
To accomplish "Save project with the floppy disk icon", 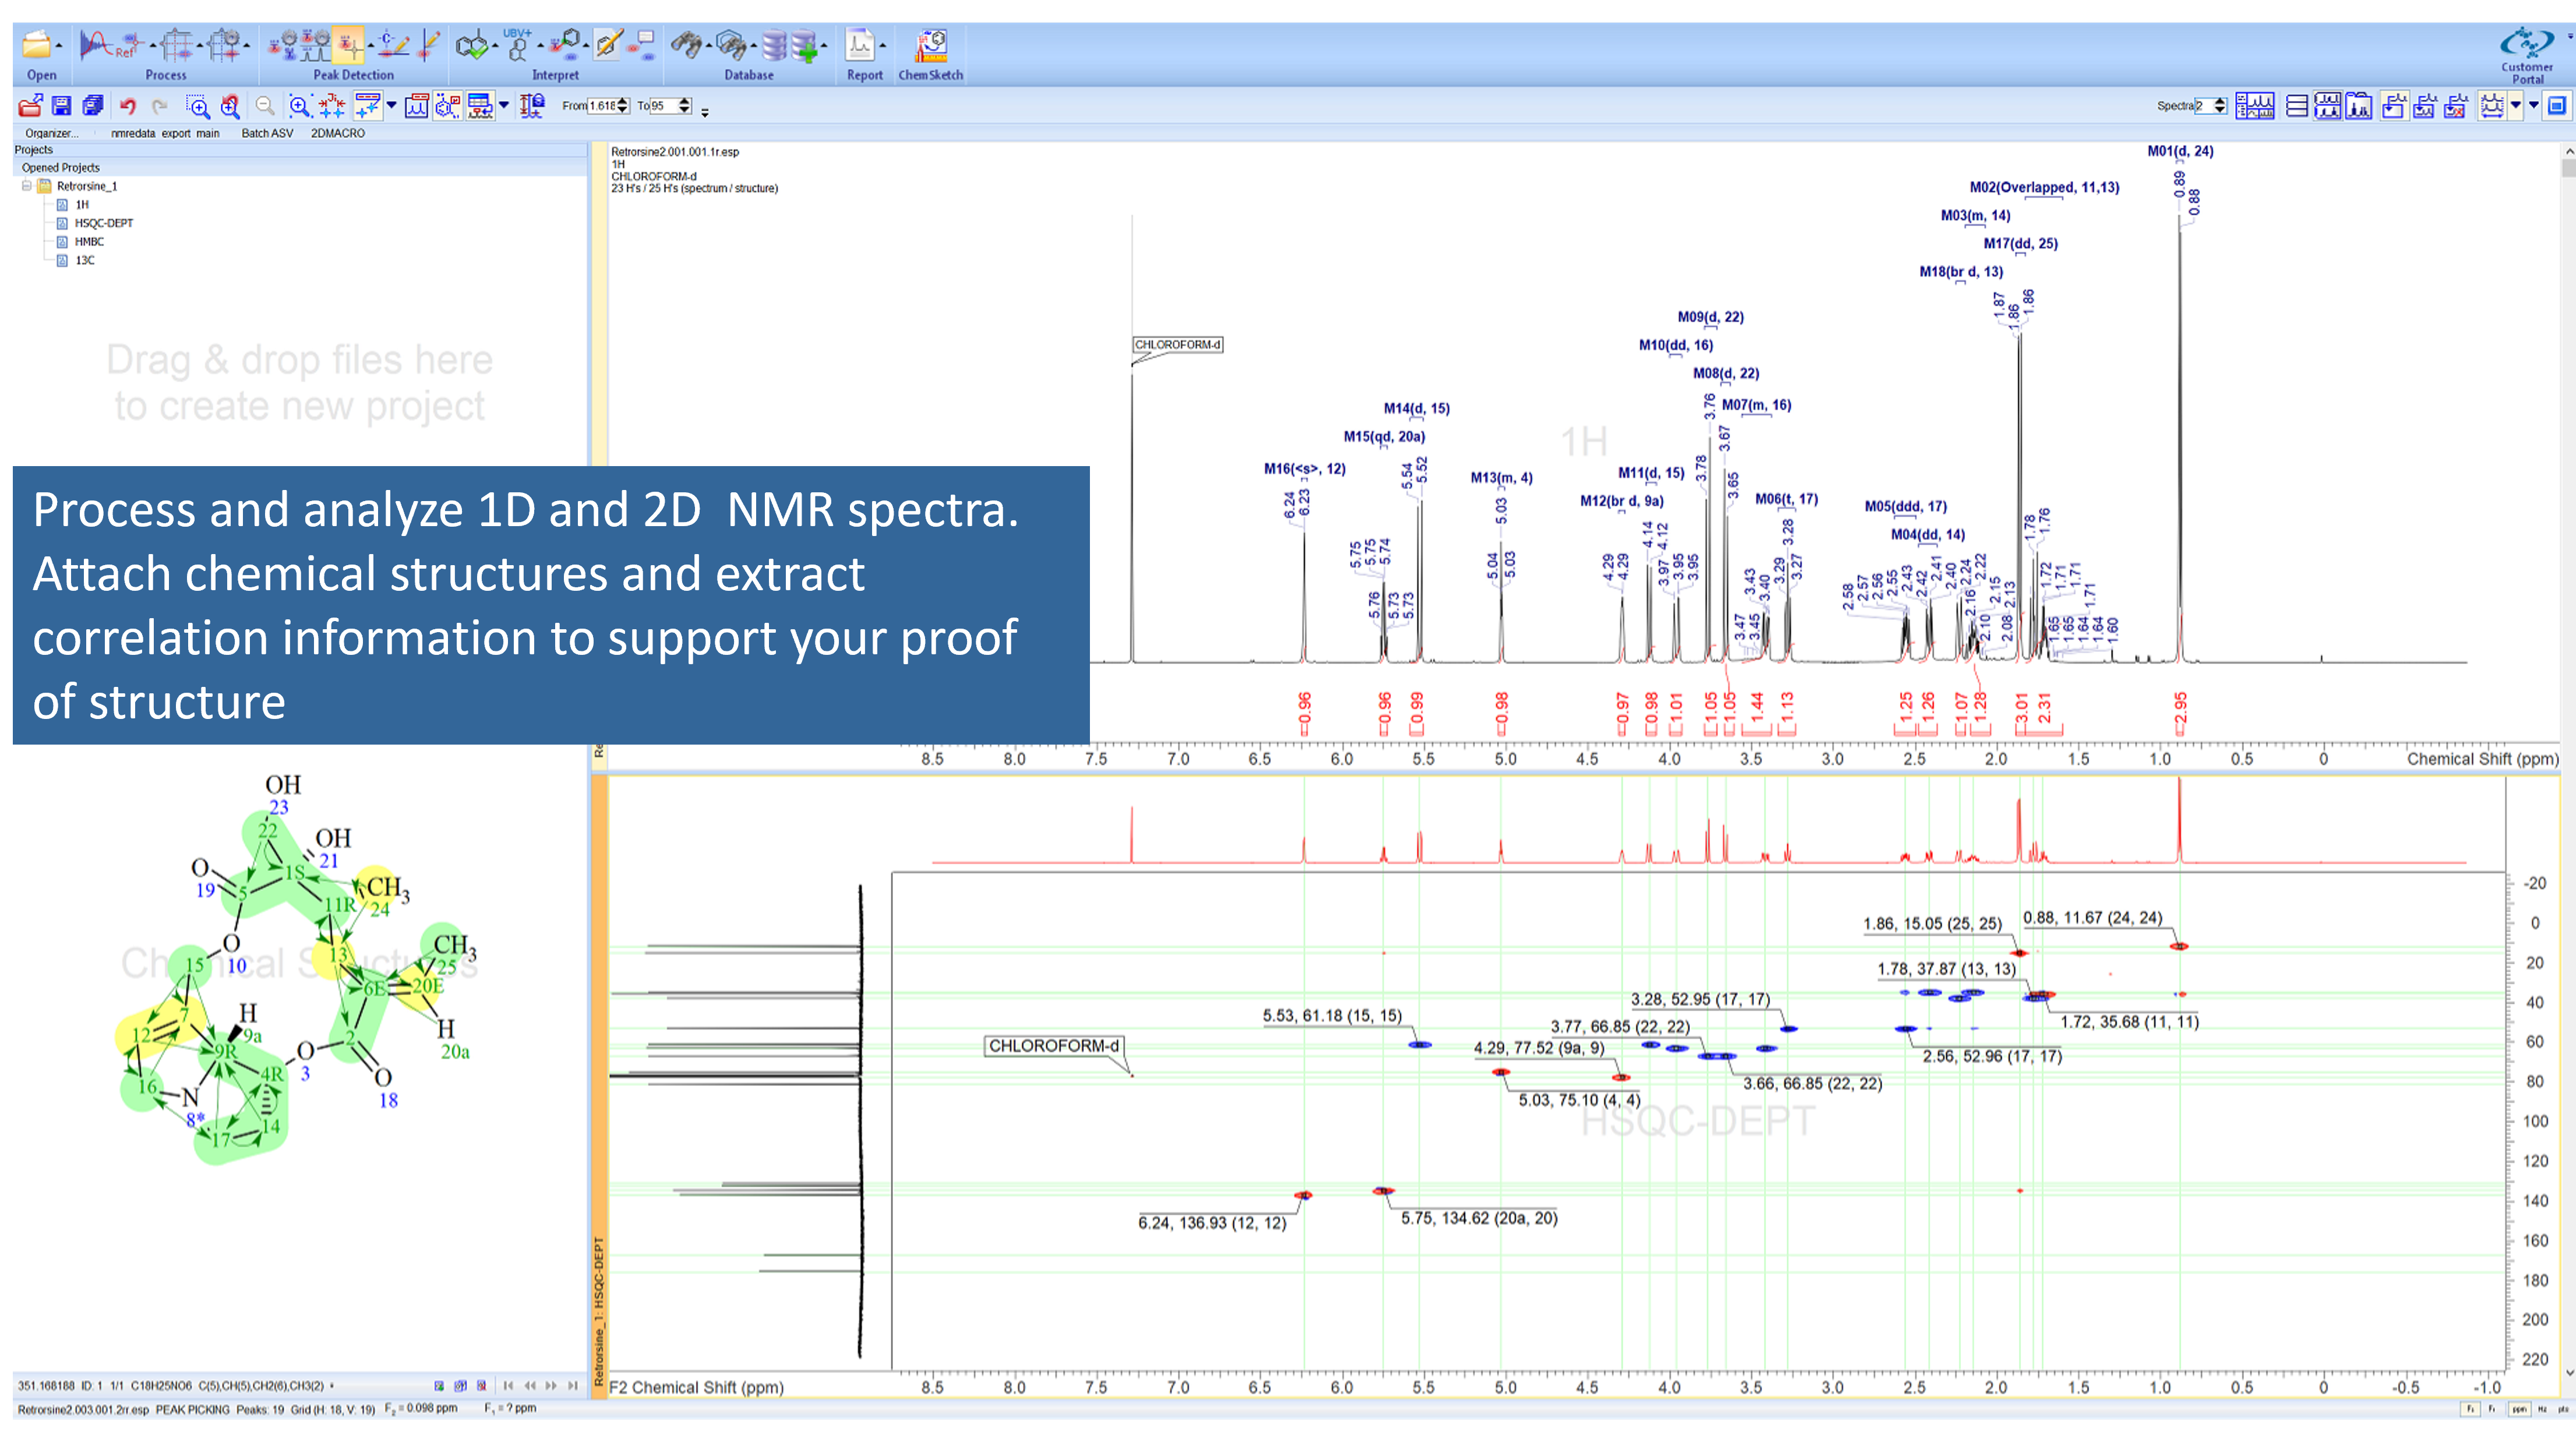I will [x=62, y=106].
